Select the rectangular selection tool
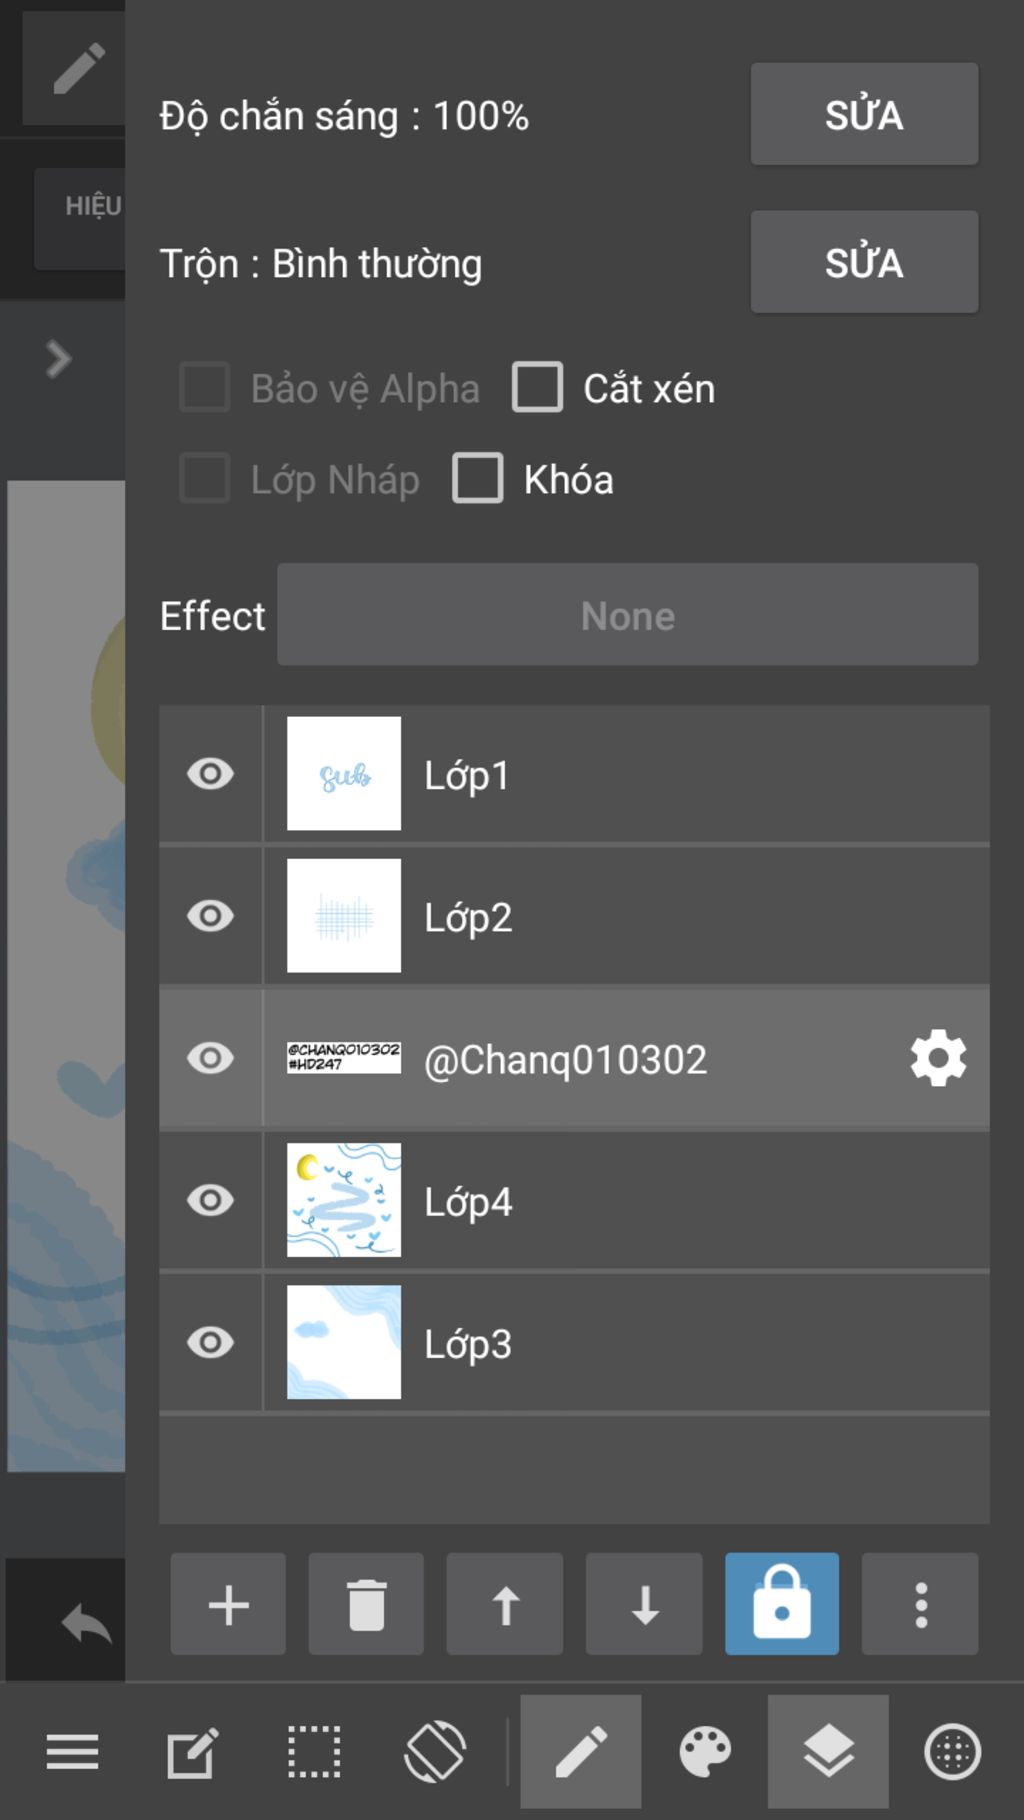 click(x=314, y=1751)
